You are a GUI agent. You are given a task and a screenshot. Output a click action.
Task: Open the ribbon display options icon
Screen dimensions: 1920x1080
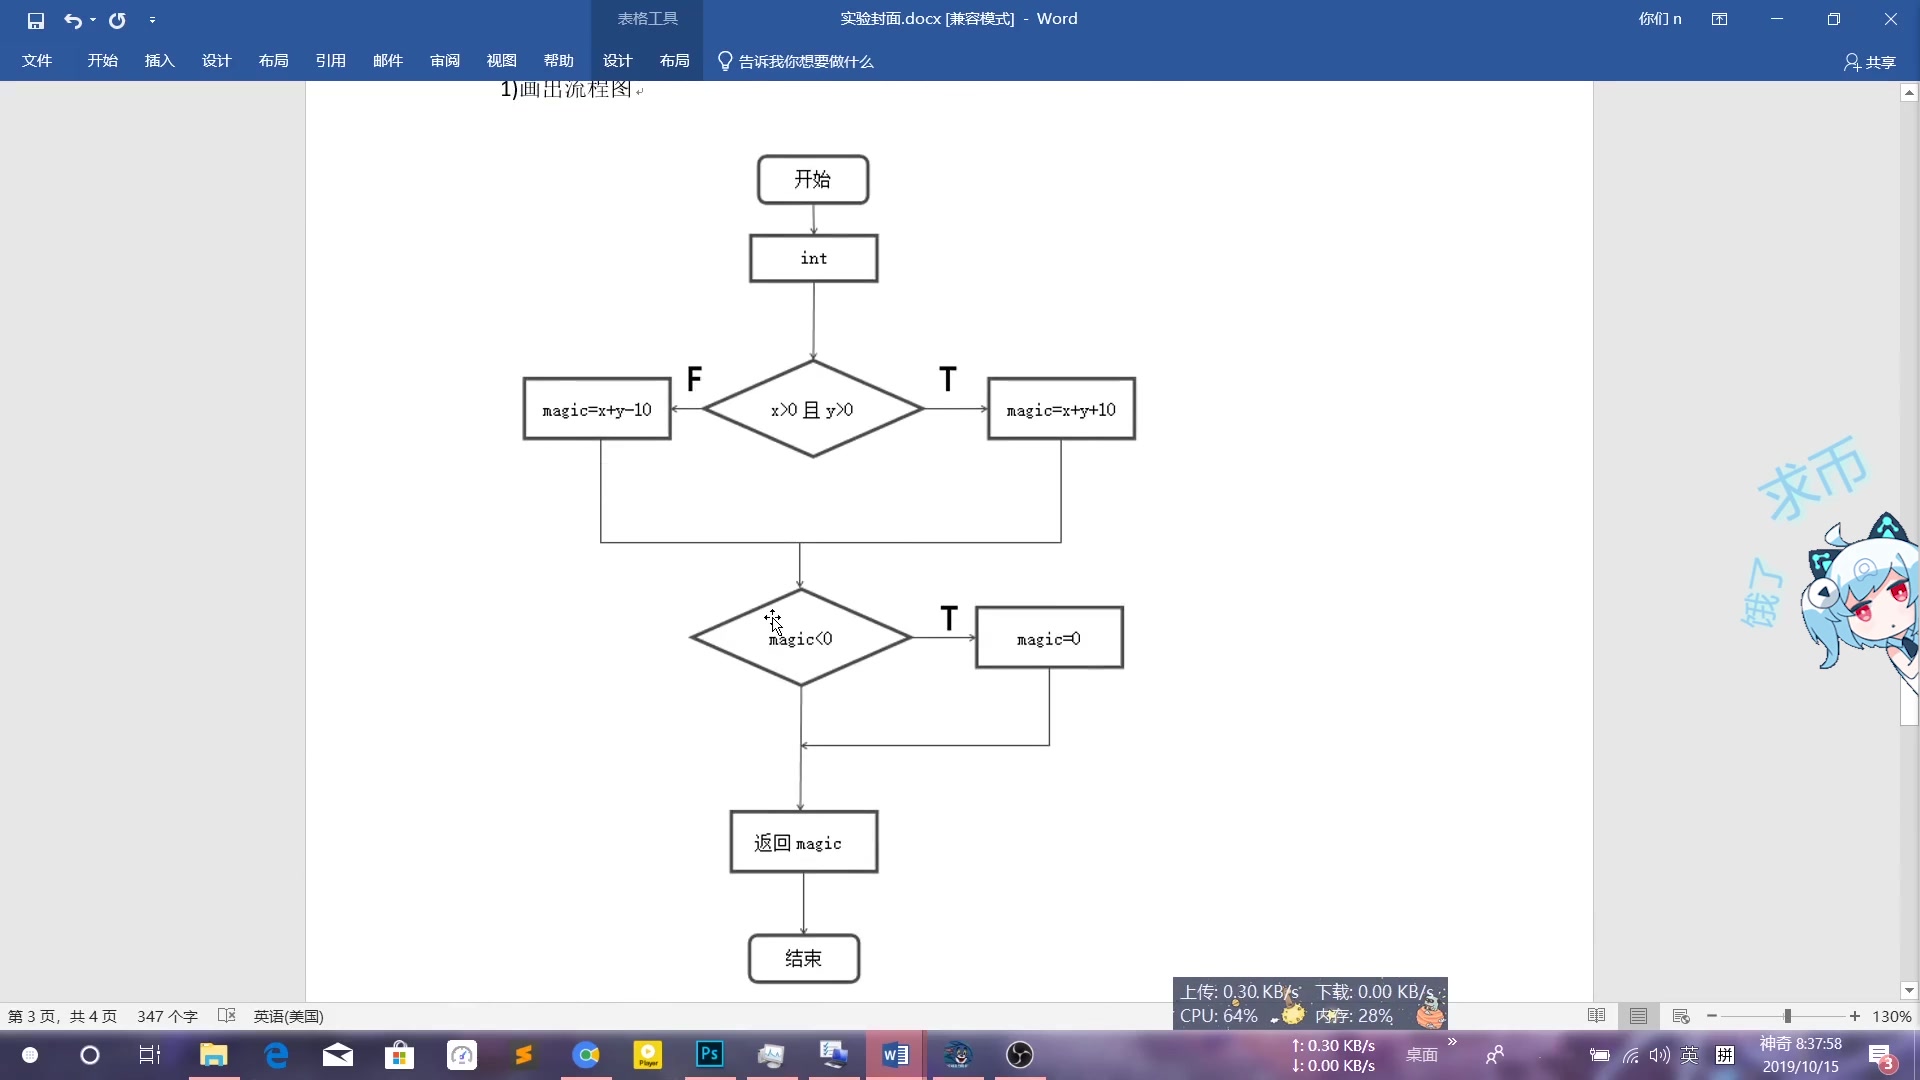point(1719,19)
